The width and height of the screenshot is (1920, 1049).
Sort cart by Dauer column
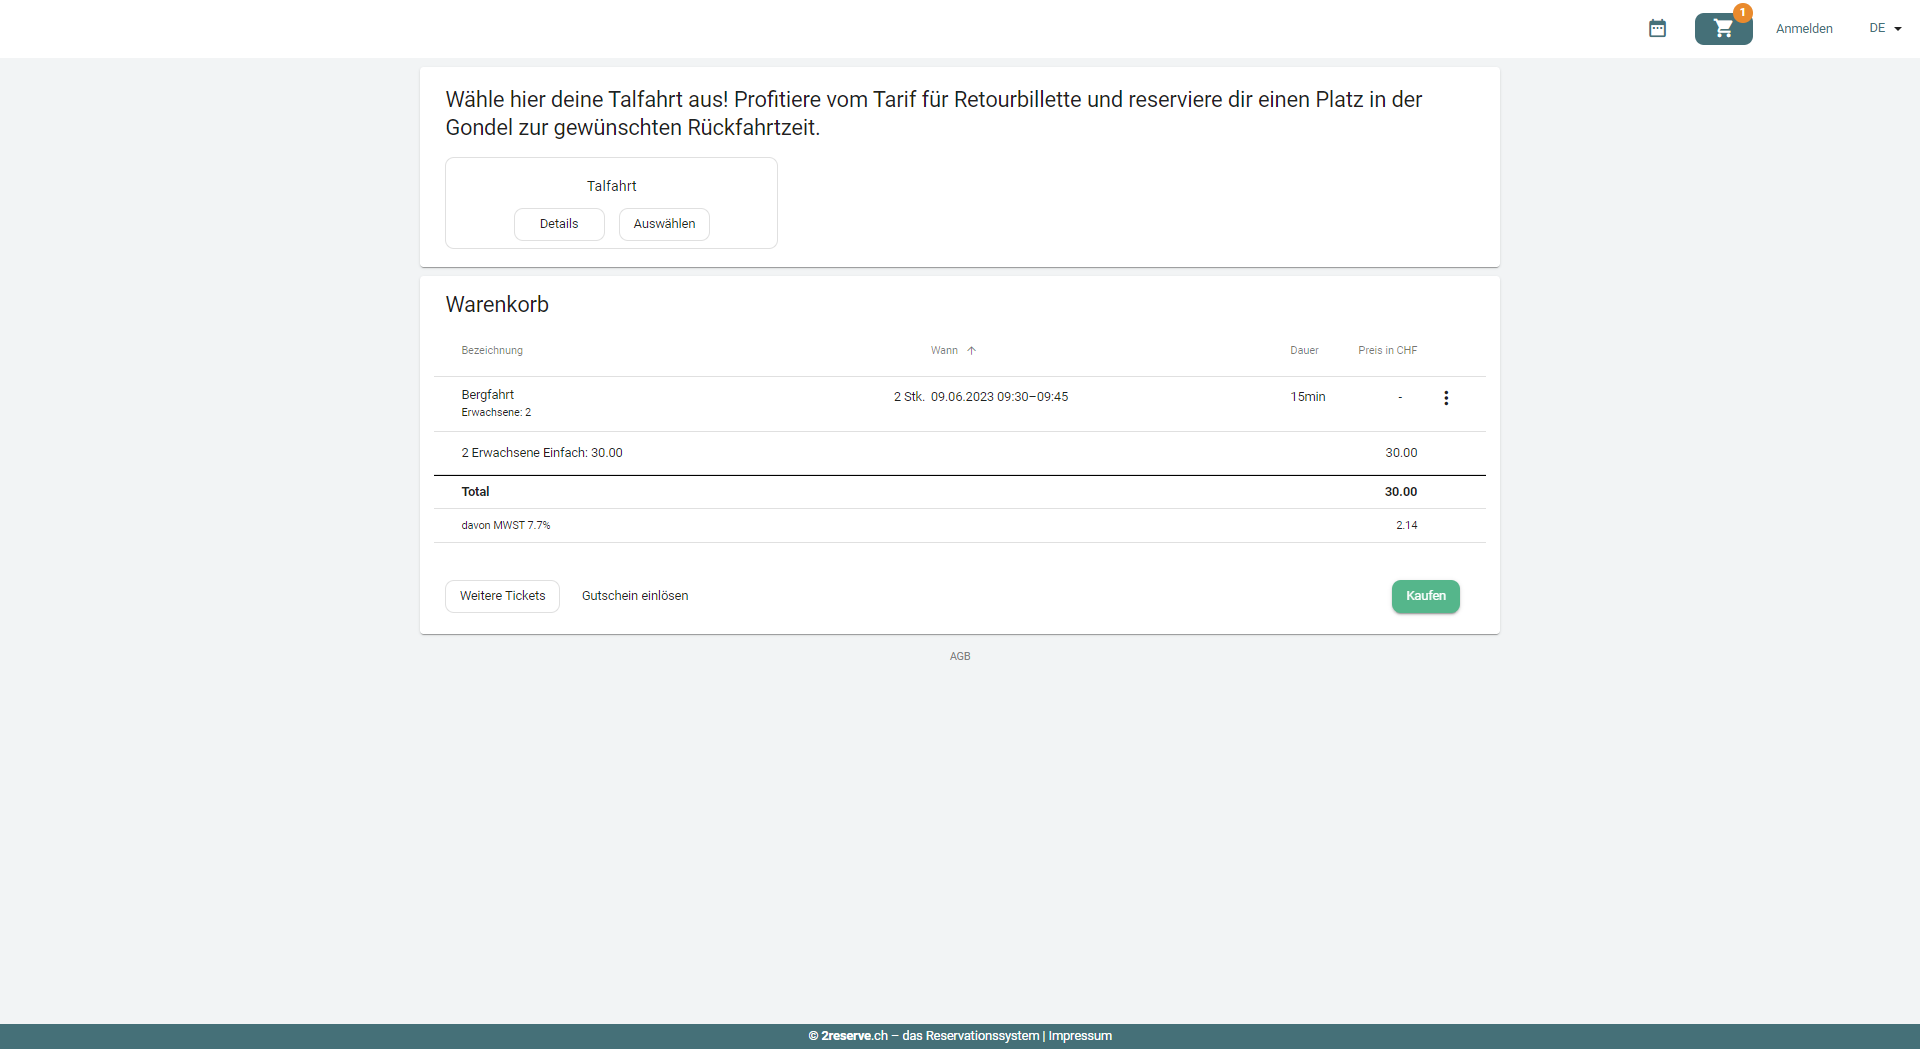pyautogui.click(x=1303, y=350)
